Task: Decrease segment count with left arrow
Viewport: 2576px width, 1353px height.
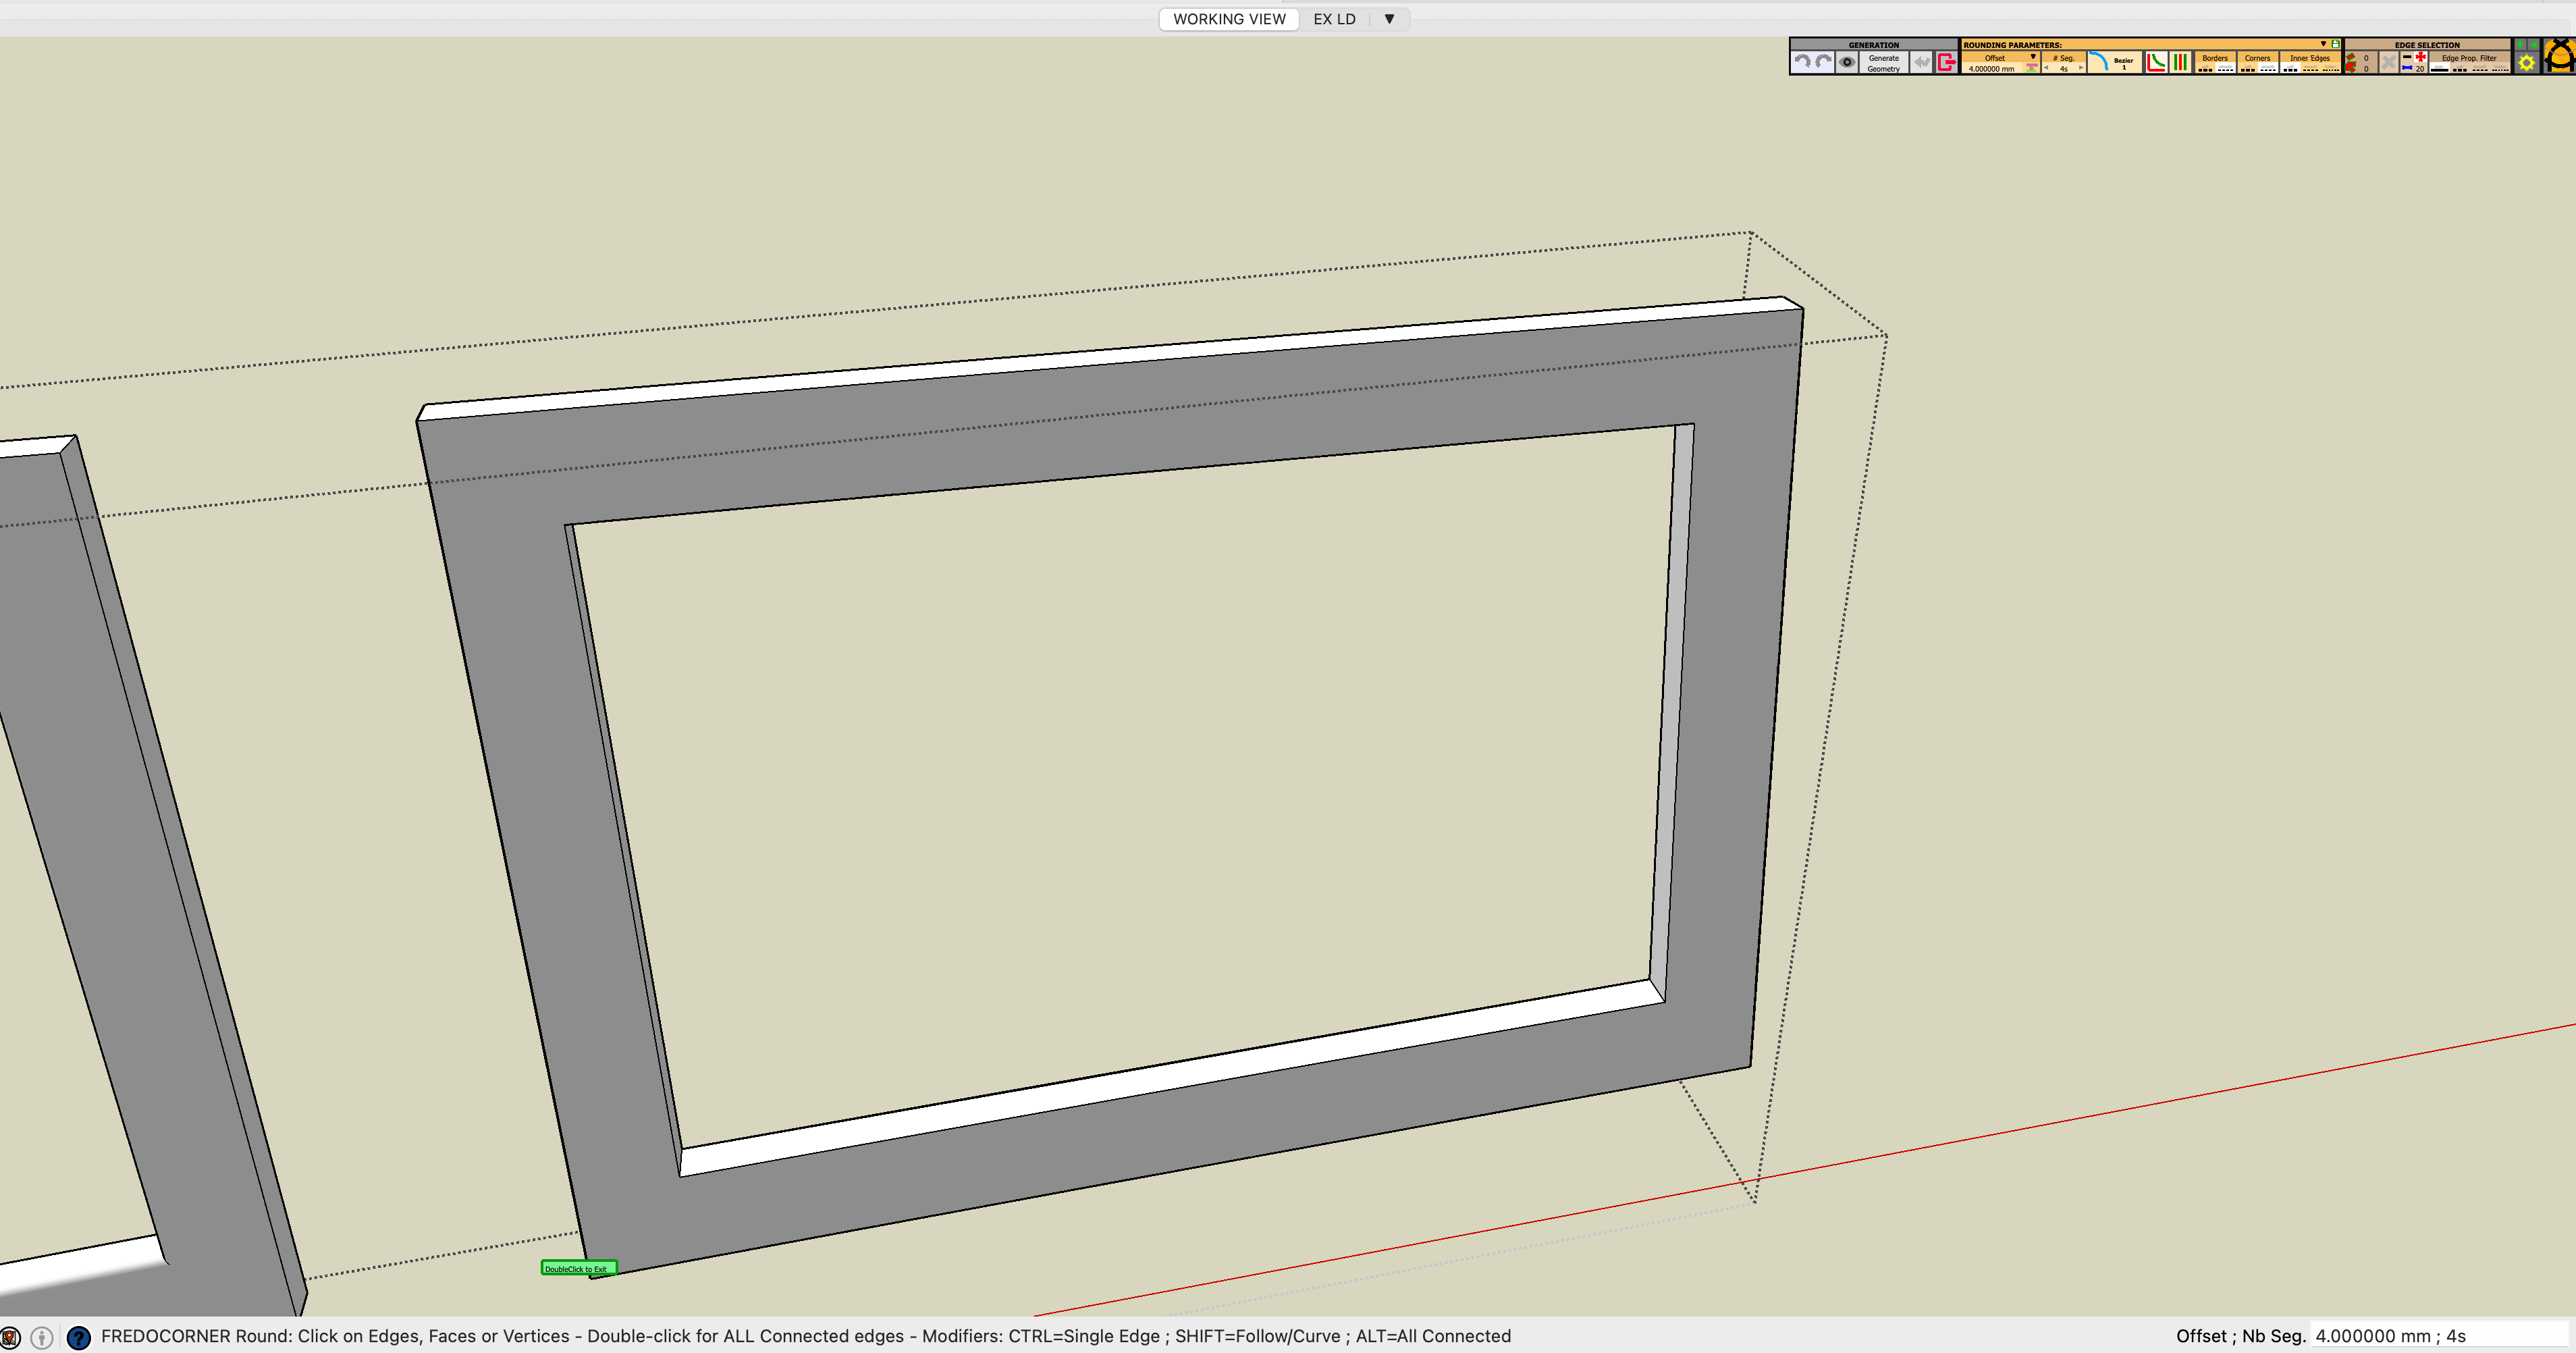Action: tap(2046, 68)
